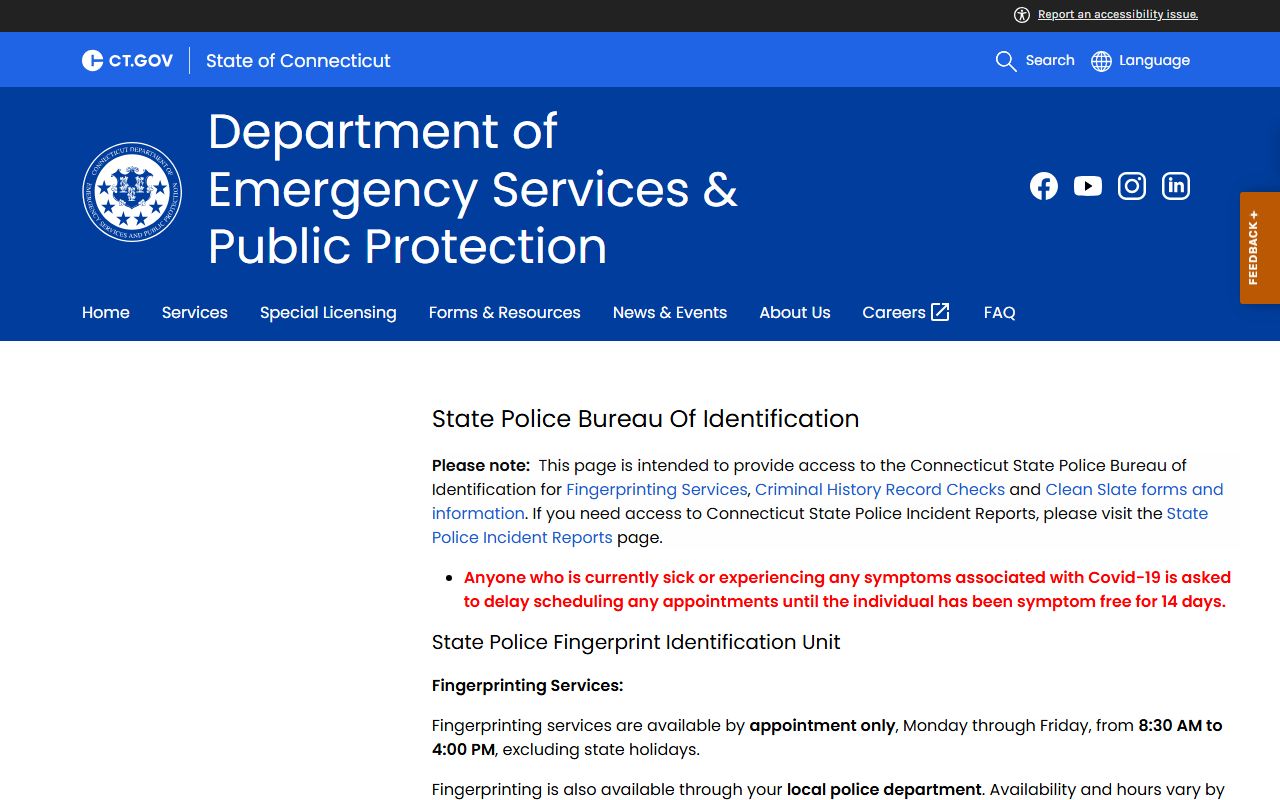Click the Language globe icon
Image resolution: width=1280 pixels, height=800 pixels.
[x=1101, y=61]
